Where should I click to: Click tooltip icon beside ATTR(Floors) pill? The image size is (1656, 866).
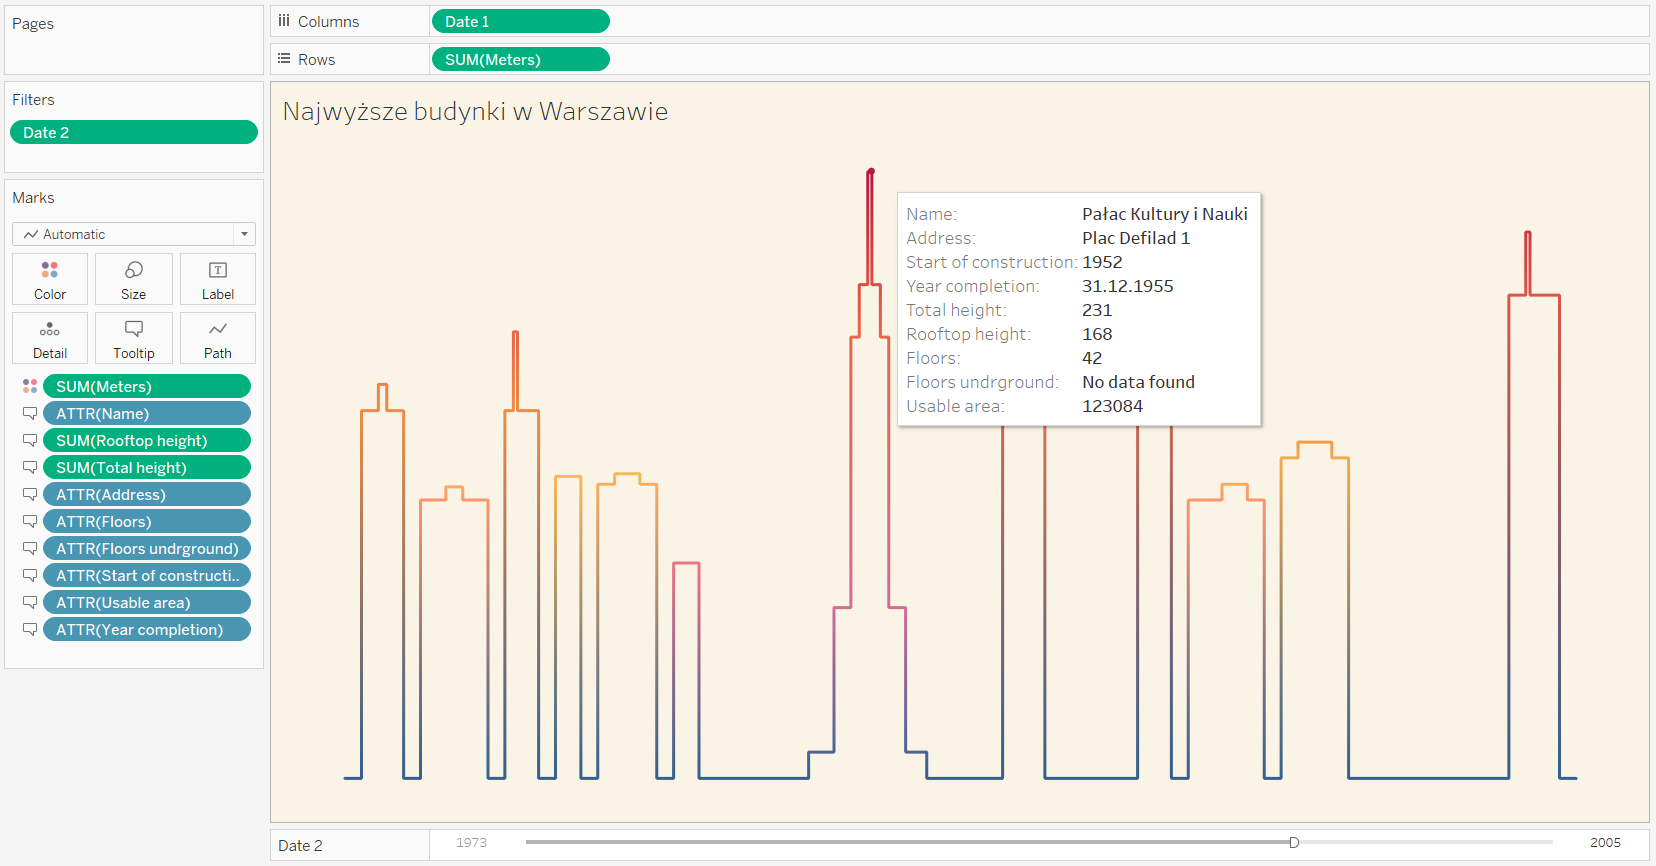tap(30, 521)
